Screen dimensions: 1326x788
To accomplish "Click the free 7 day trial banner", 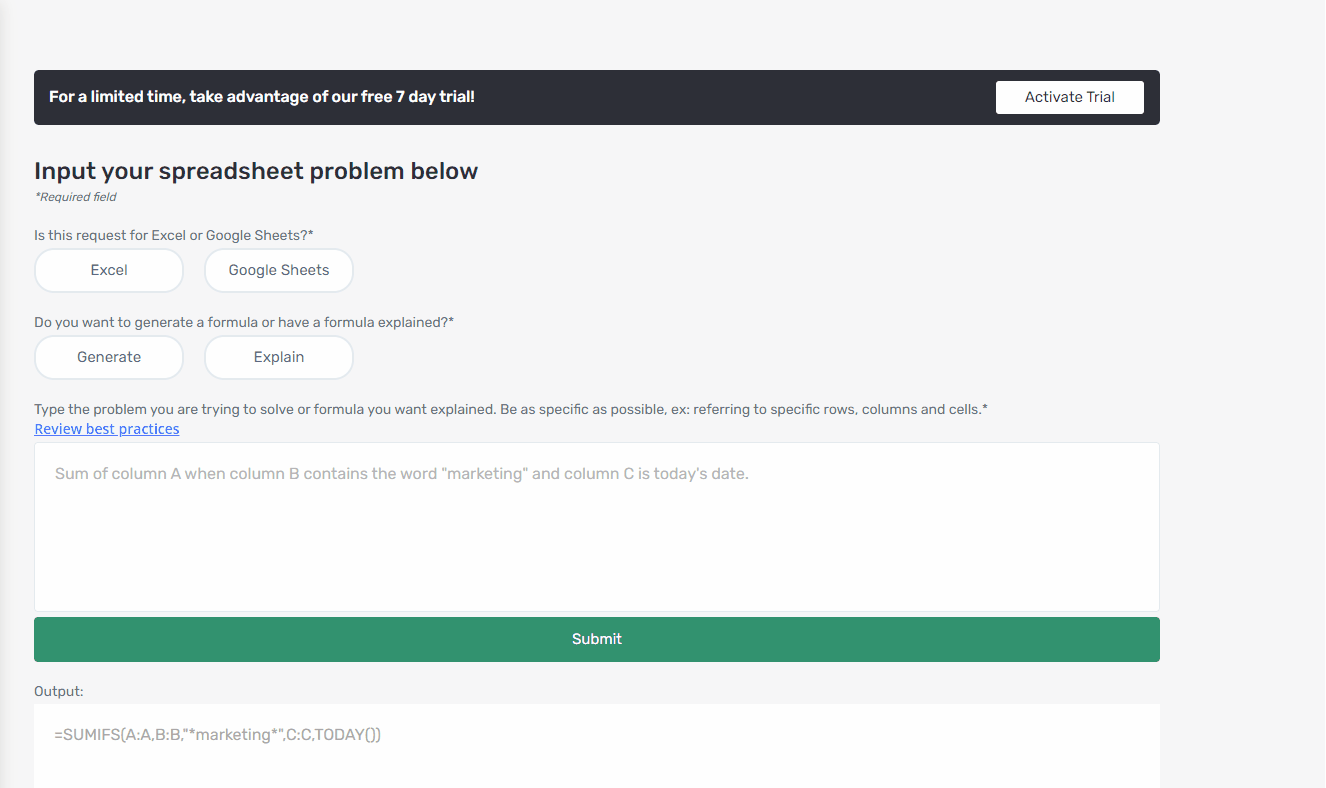I will 261,96.
